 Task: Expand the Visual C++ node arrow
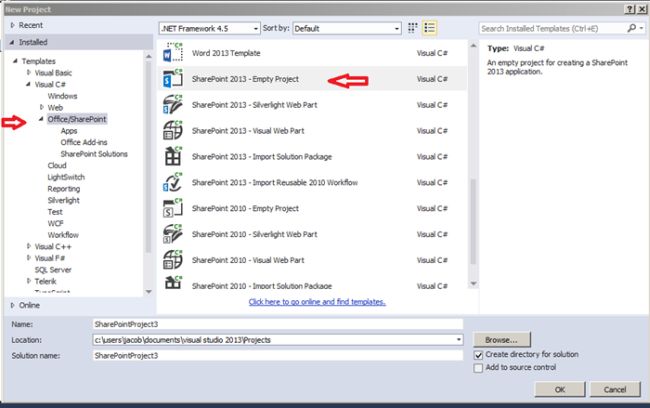point(29,246)
